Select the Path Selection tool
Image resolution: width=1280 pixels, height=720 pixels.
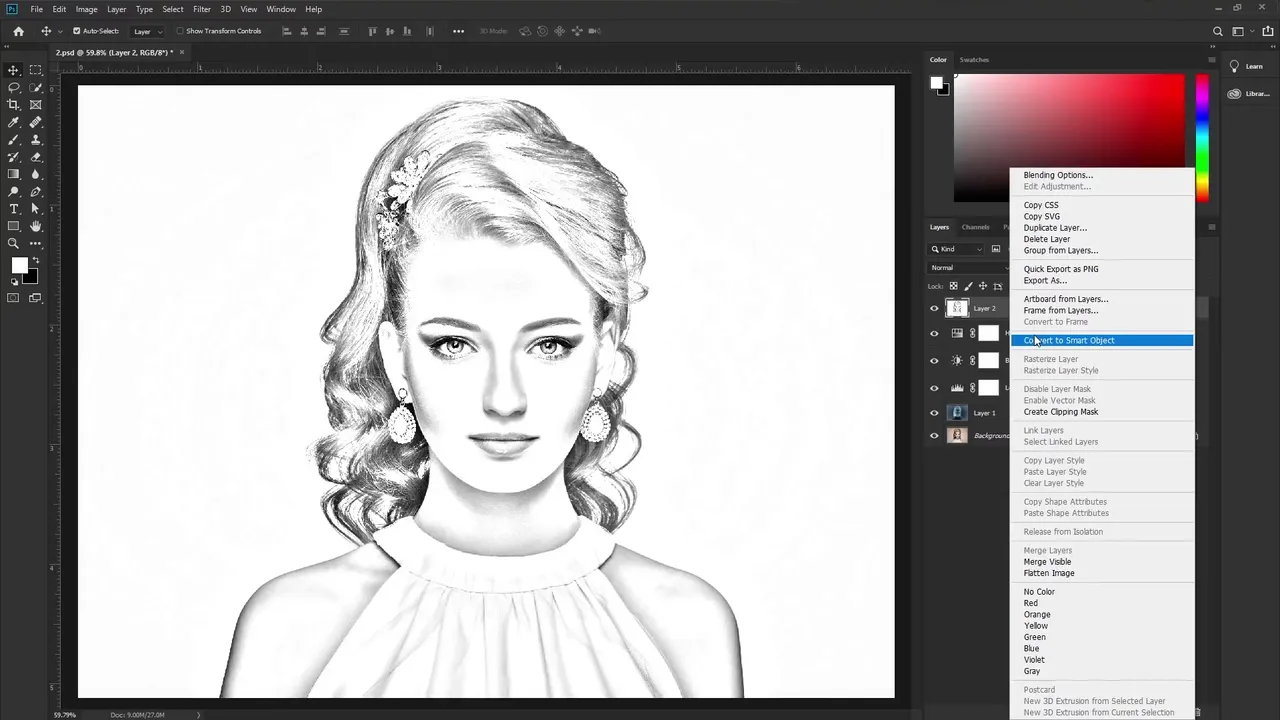click(x=36, y=209)
